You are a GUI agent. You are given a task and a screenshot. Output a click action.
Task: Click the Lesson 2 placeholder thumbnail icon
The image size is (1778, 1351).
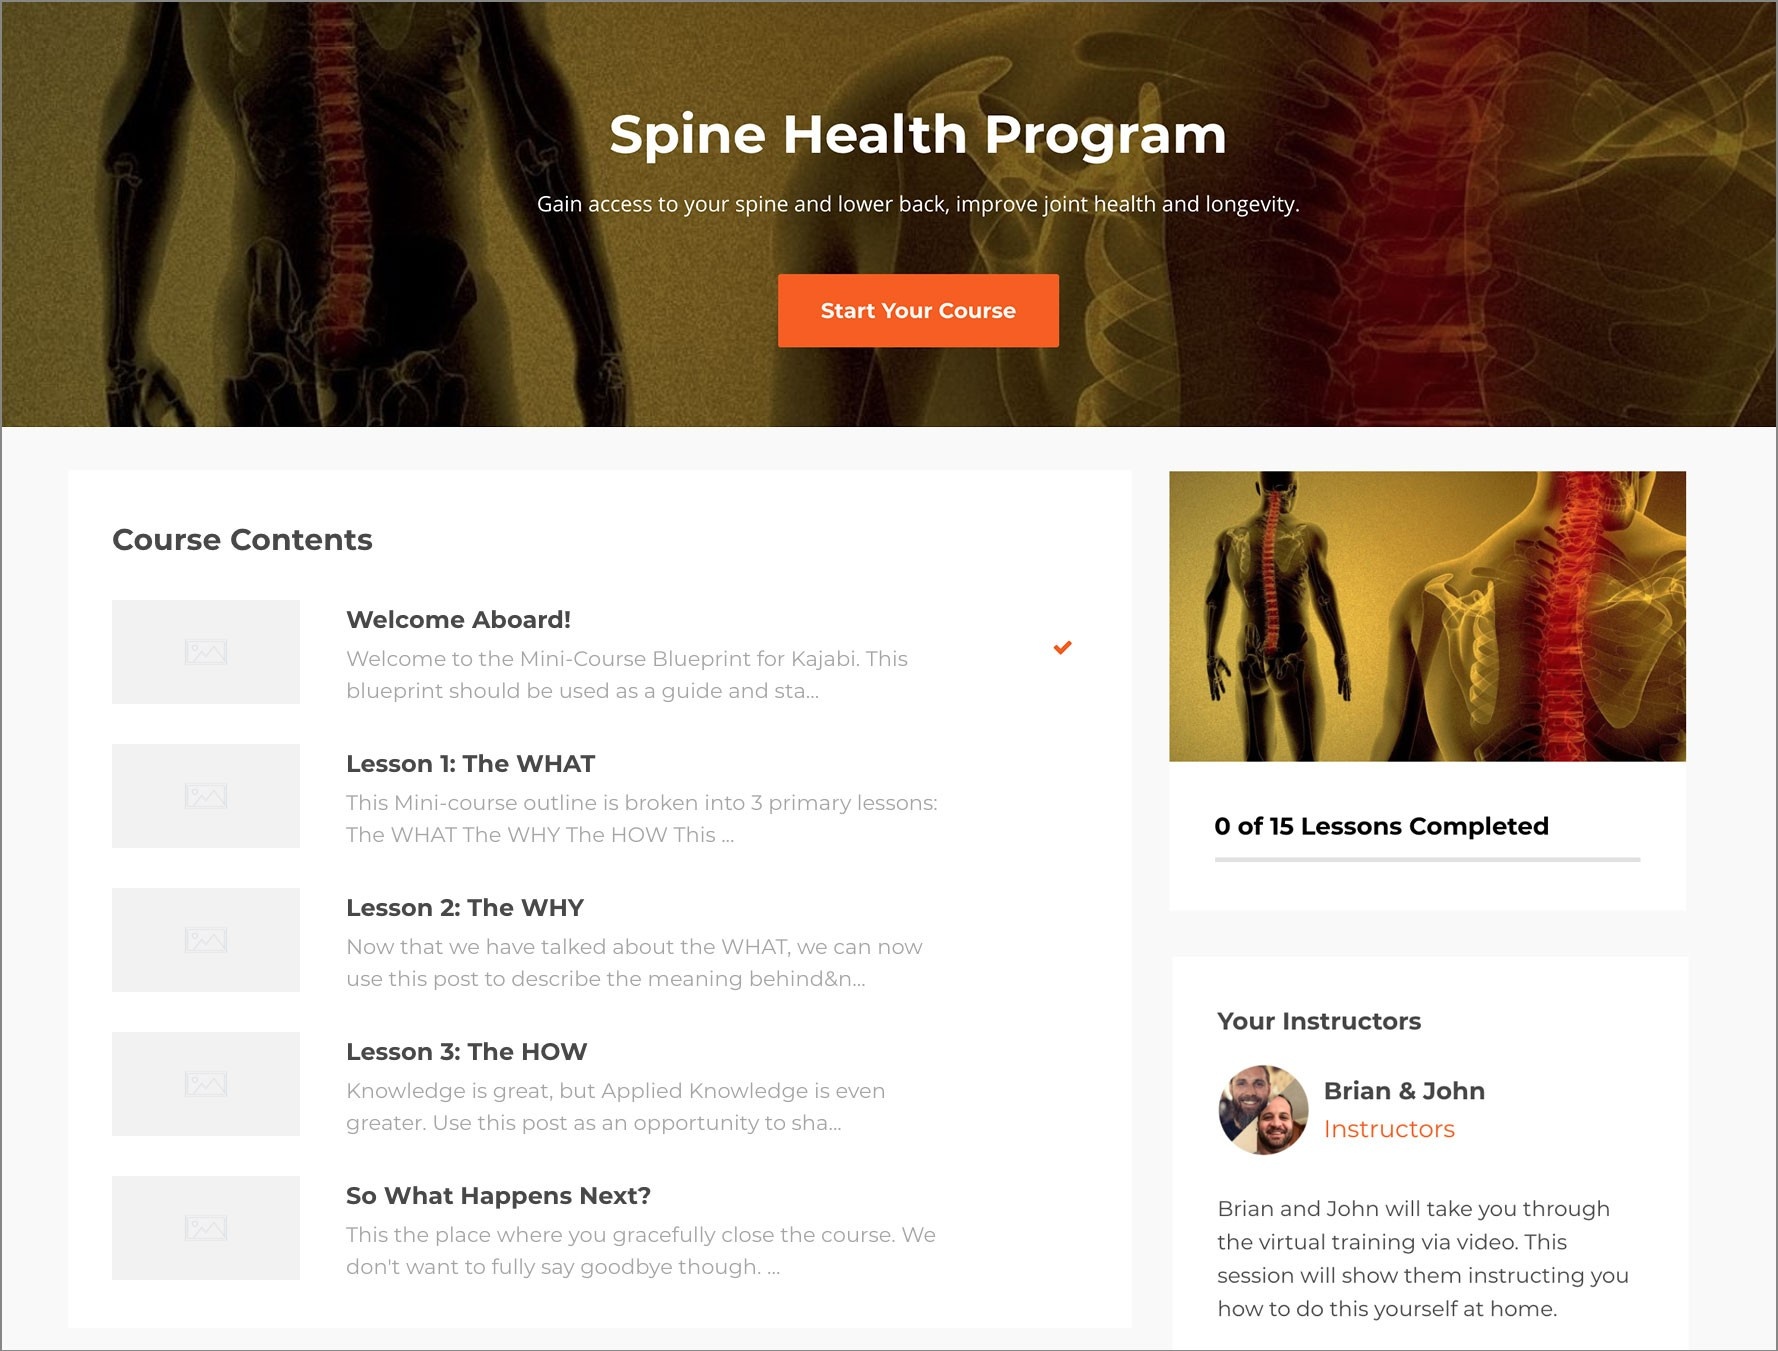tap(206, 940)
